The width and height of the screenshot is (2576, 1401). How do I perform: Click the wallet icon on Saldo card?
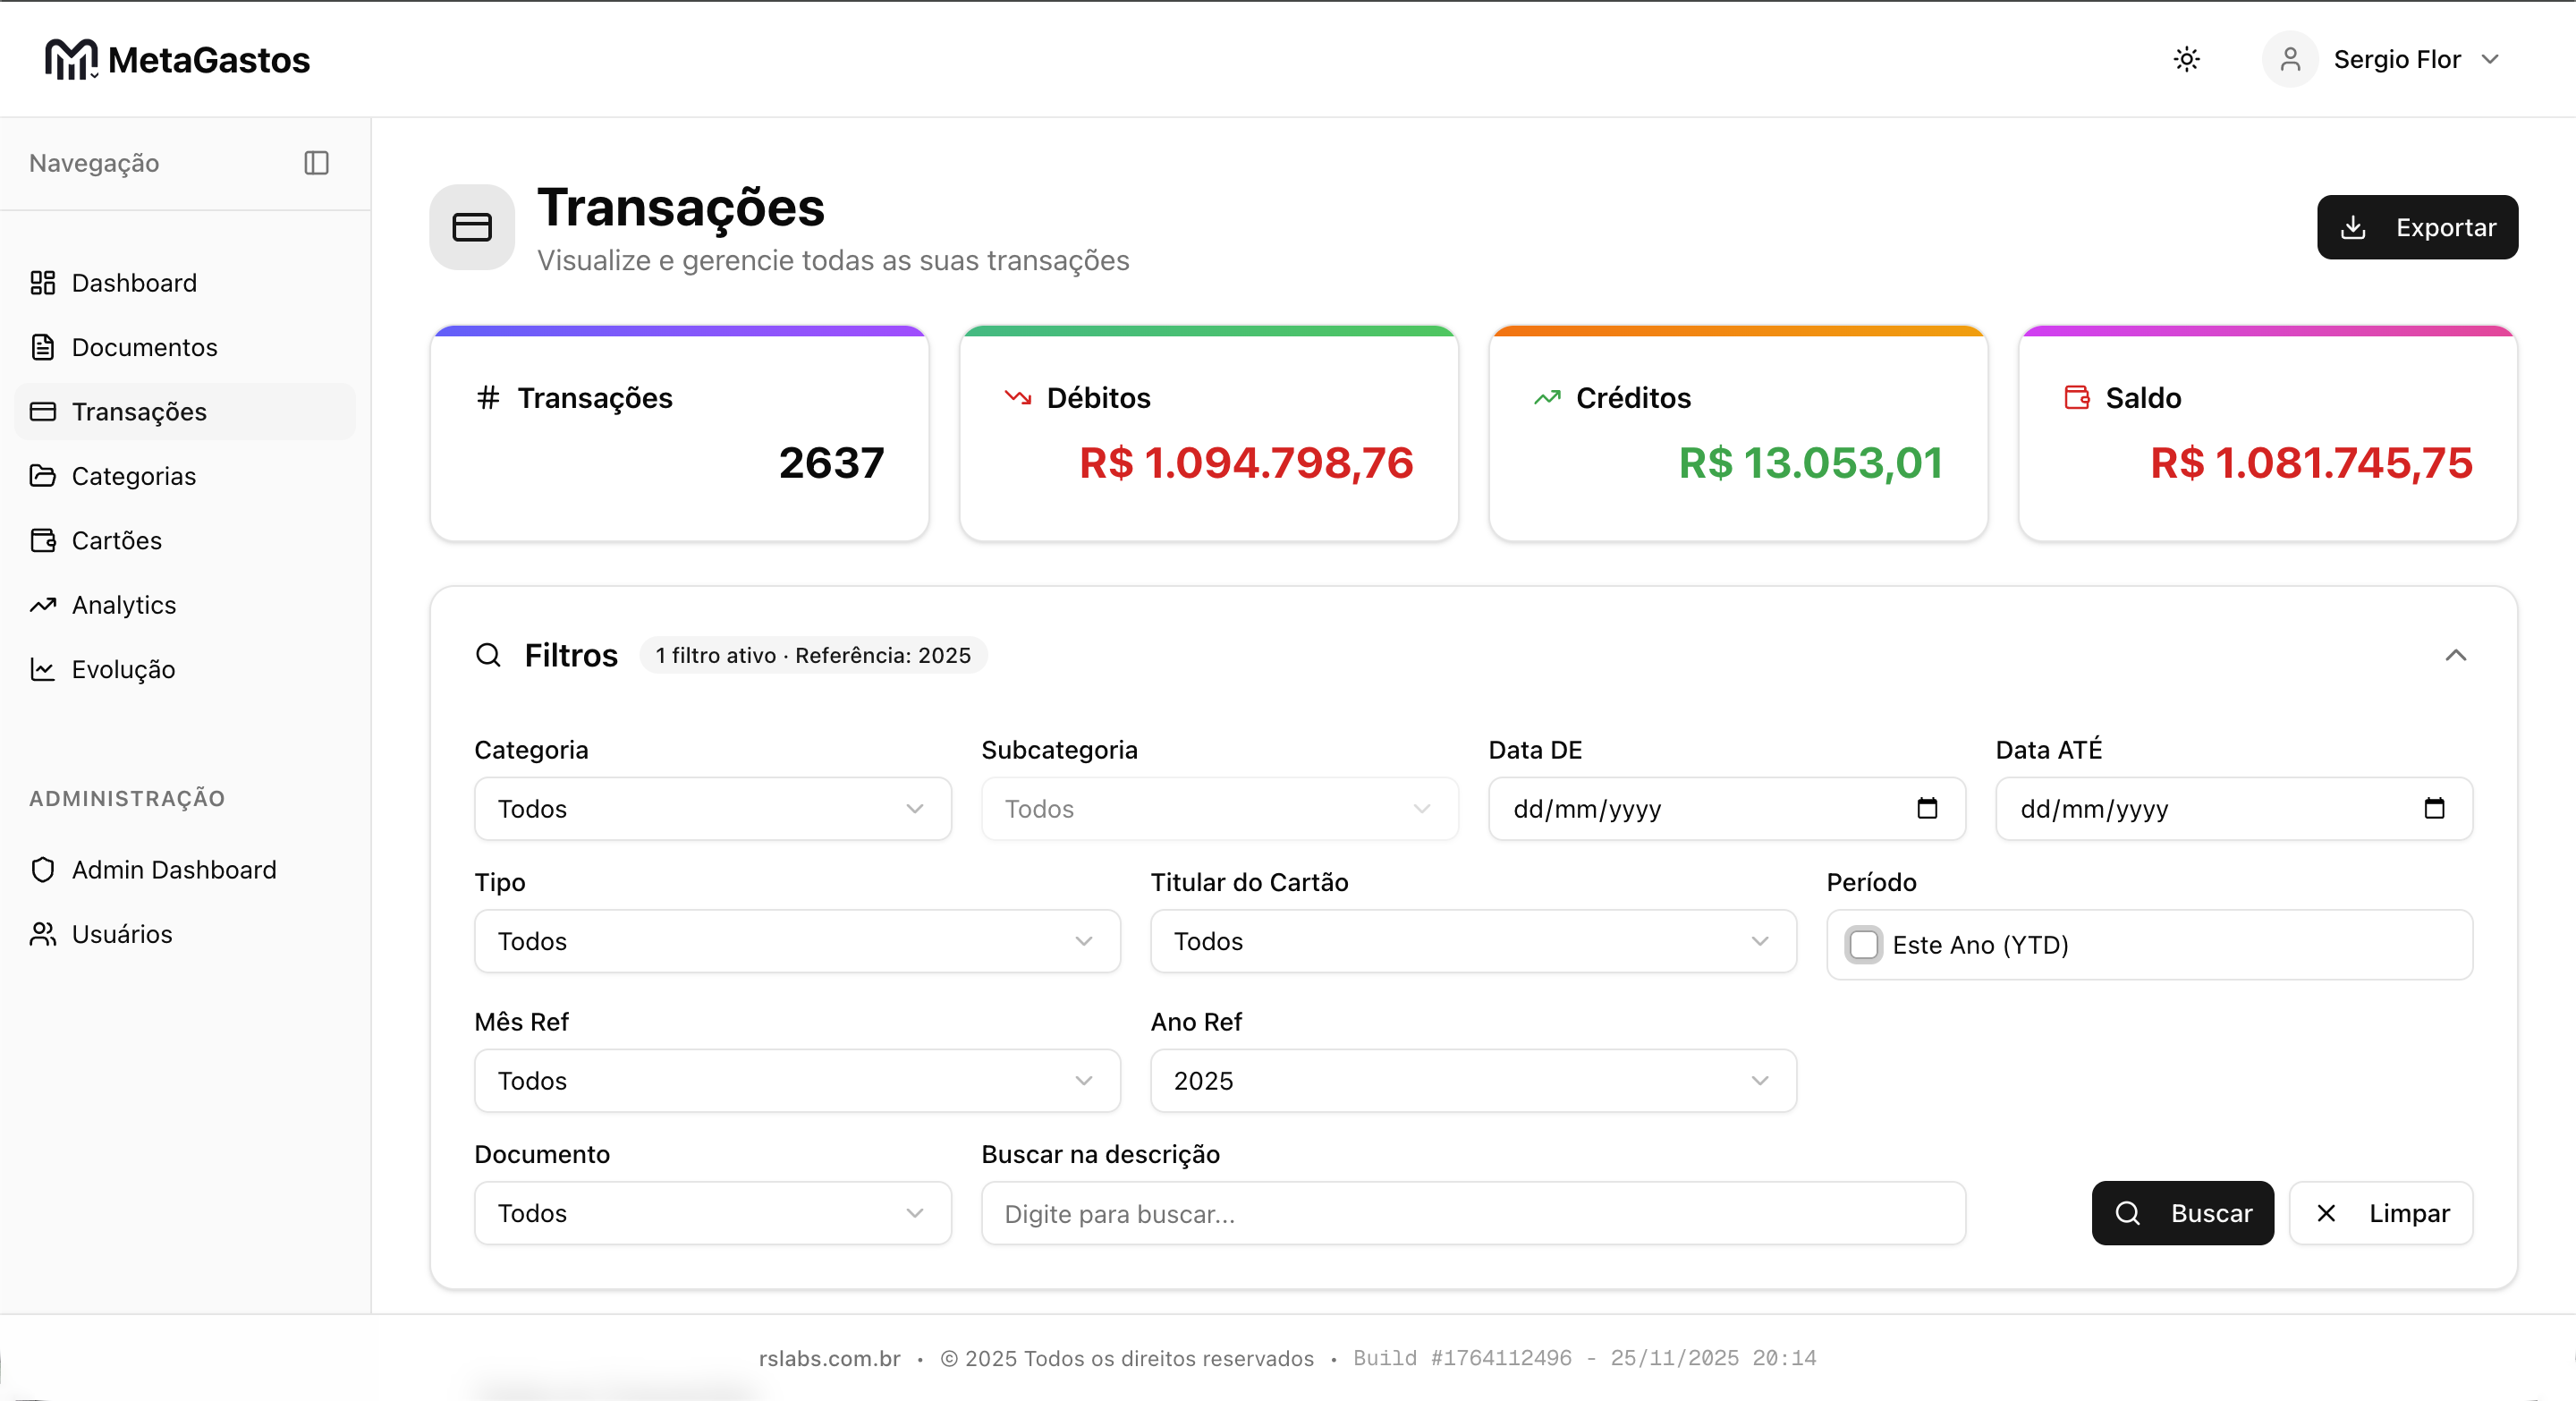(x=2077, y=397)
